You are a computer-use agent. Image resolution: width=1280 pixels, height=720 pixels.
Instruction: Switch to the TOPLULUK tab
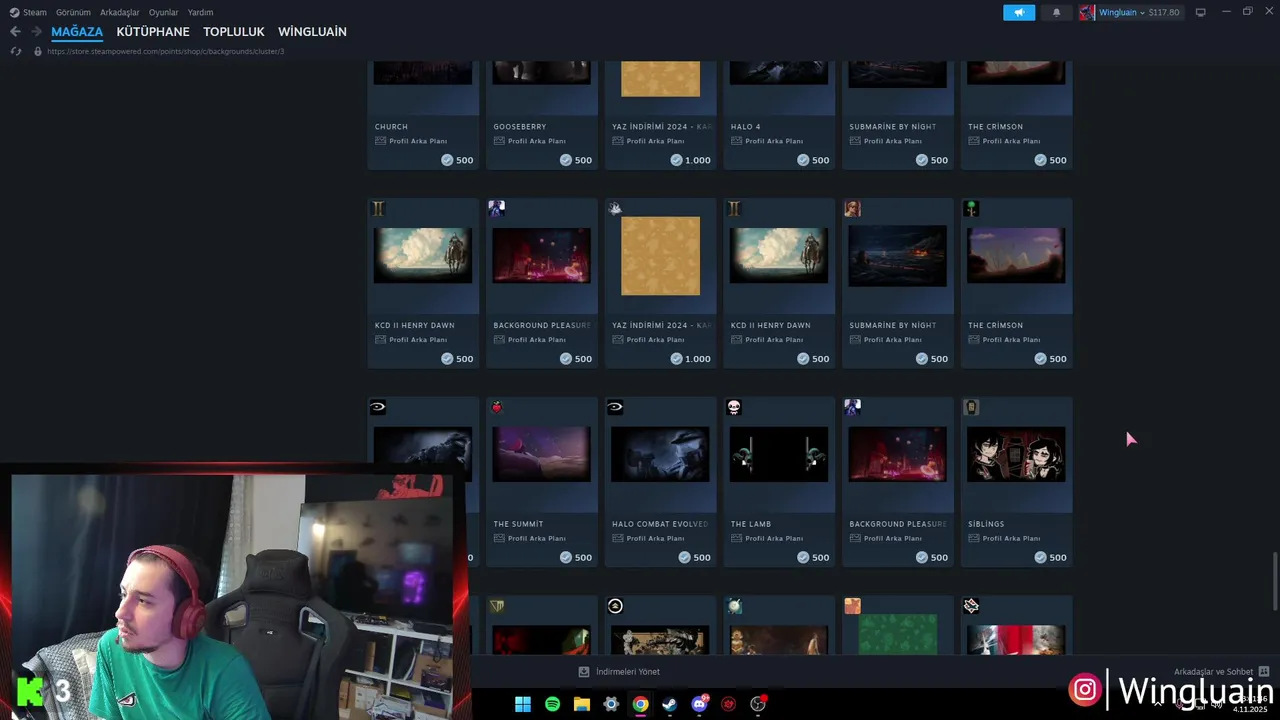tap(234, 32)
